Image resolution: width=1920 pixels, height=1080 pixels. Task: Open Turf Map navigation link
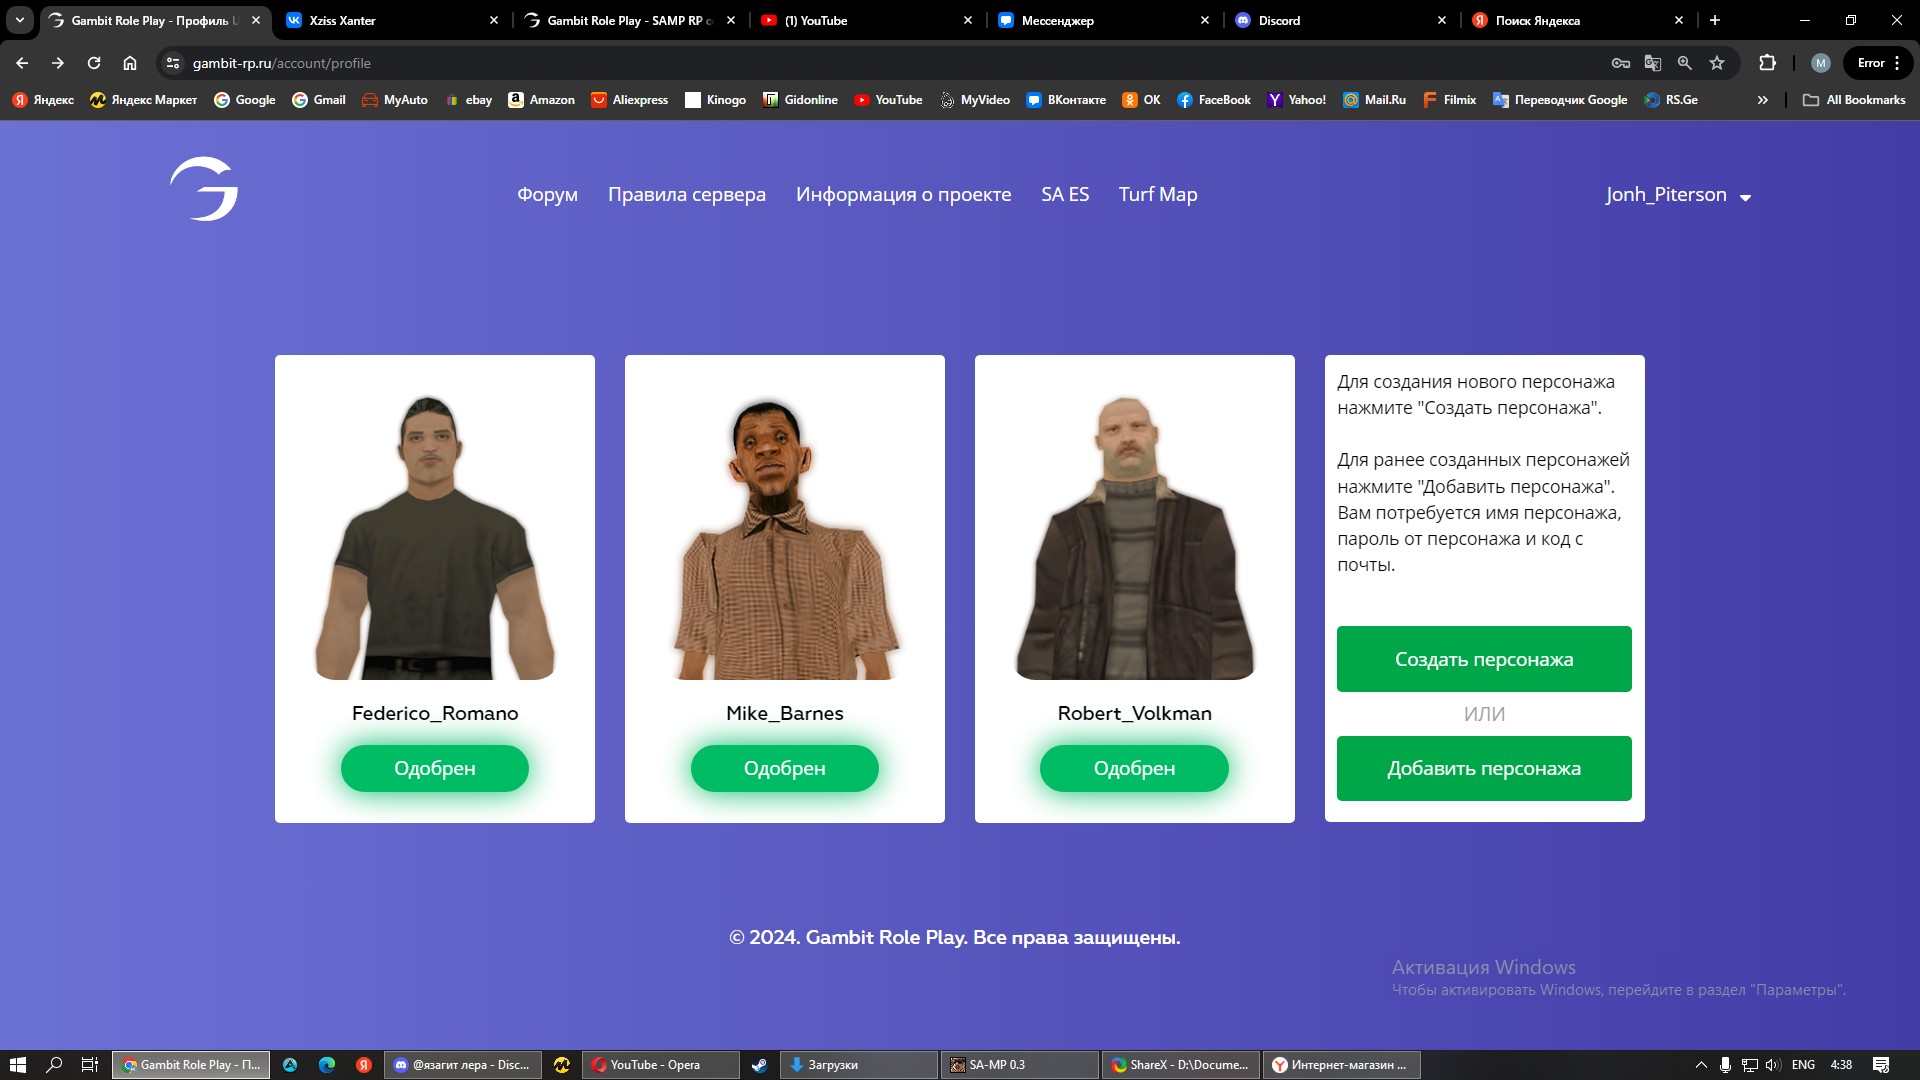1157,195
